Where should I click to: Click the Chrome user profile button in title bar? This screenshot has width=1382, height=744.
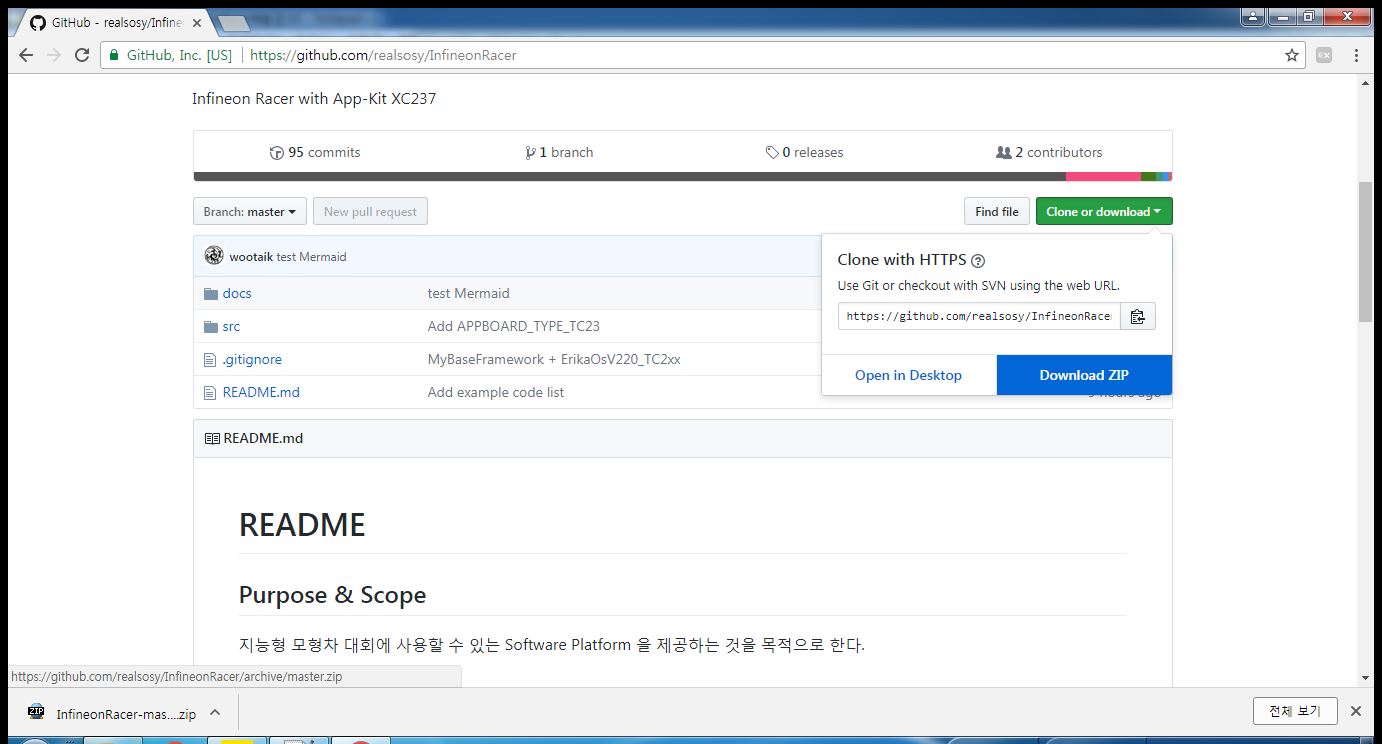(x=1253, y=16)
